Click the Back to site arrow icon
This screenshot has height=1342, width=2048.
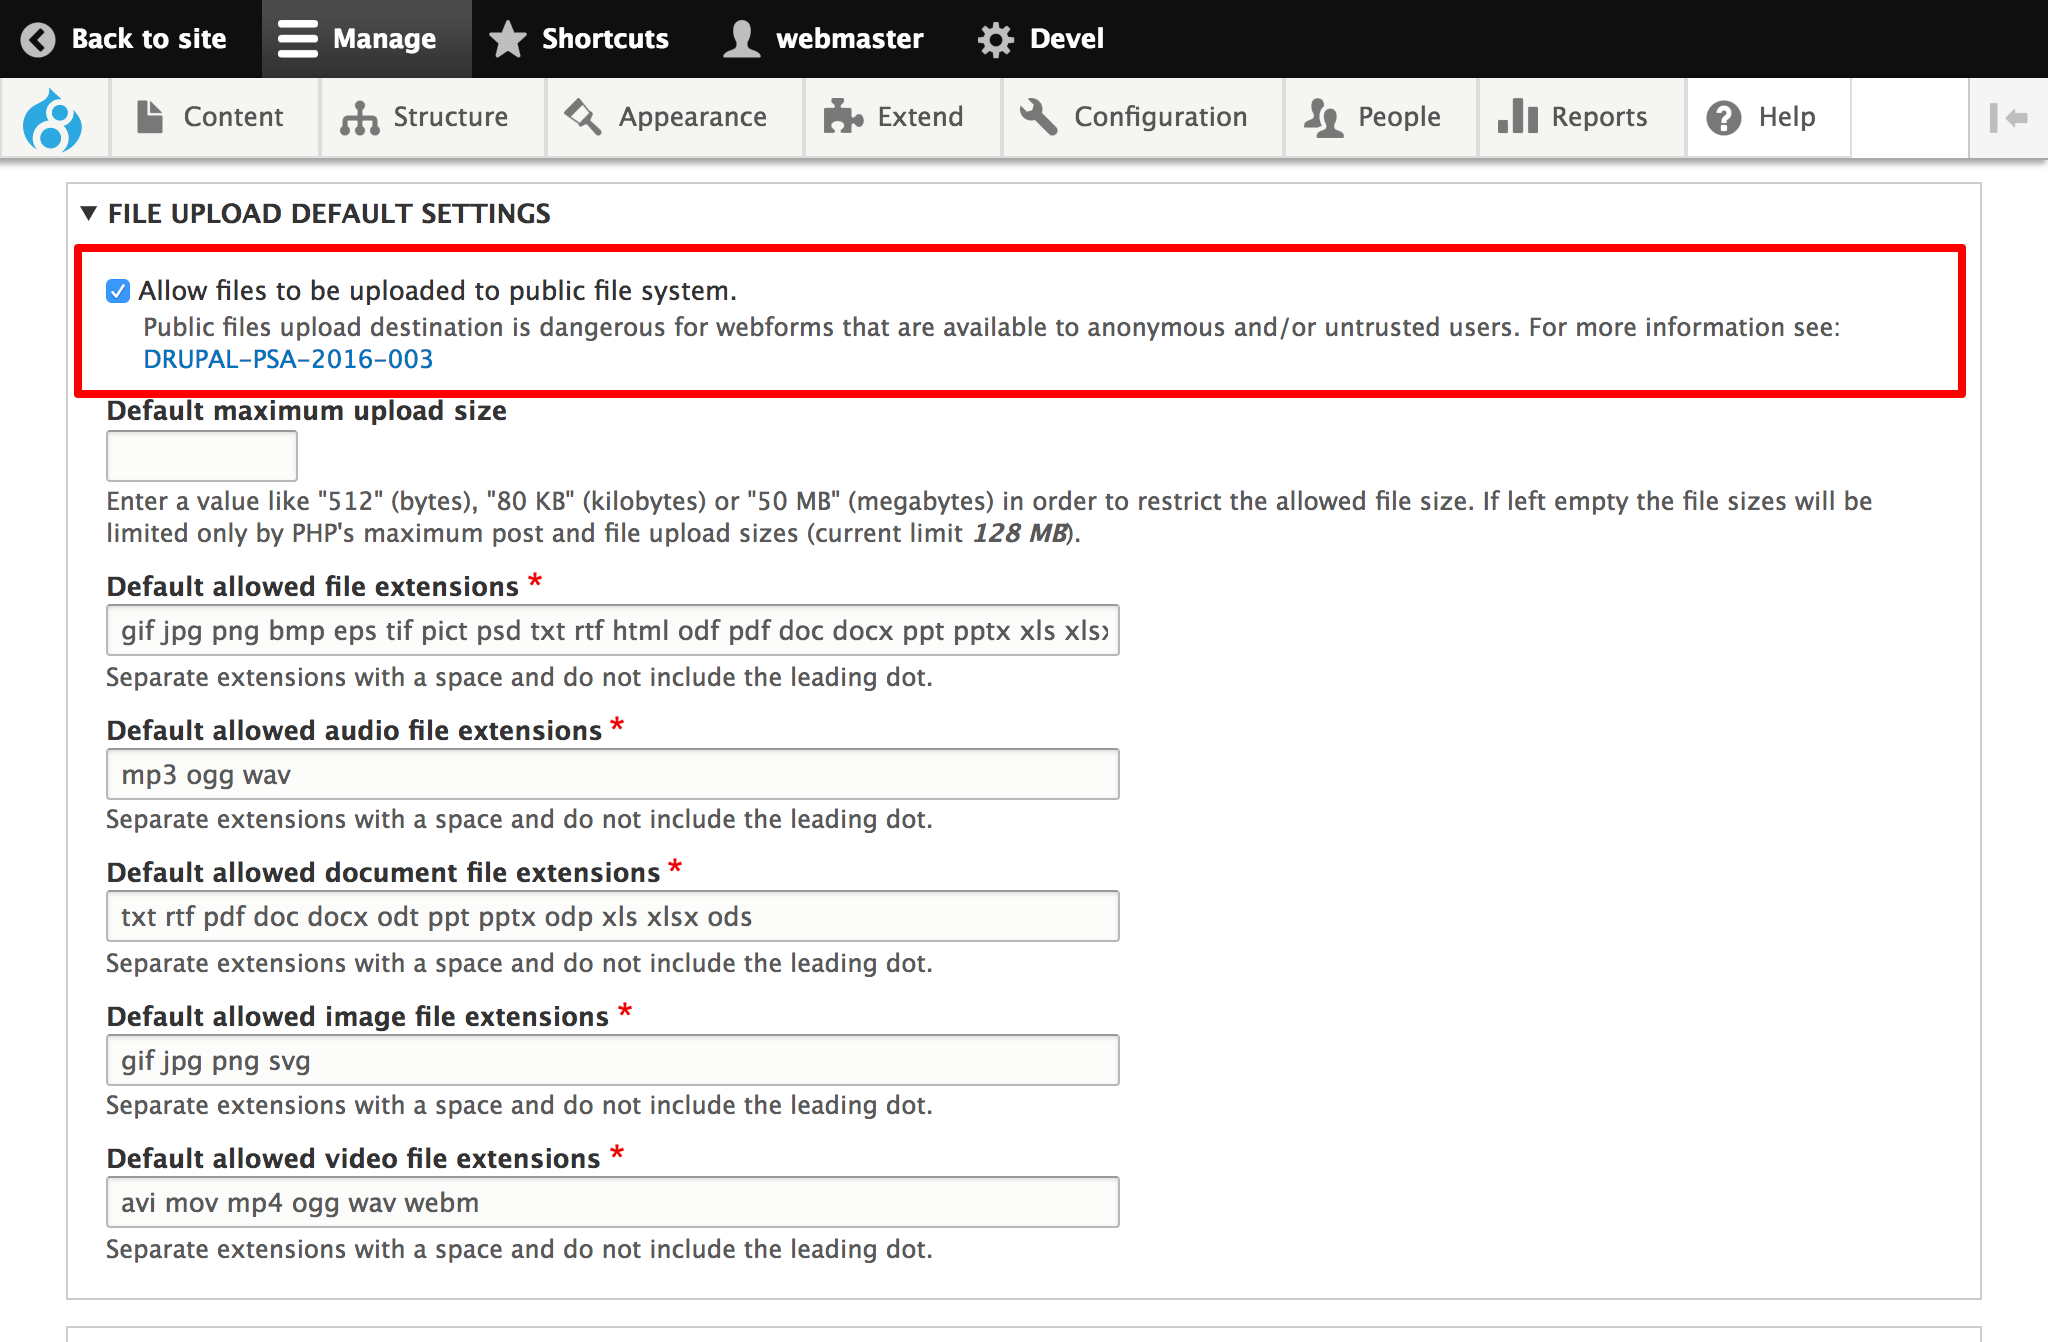tap(38, 39)
